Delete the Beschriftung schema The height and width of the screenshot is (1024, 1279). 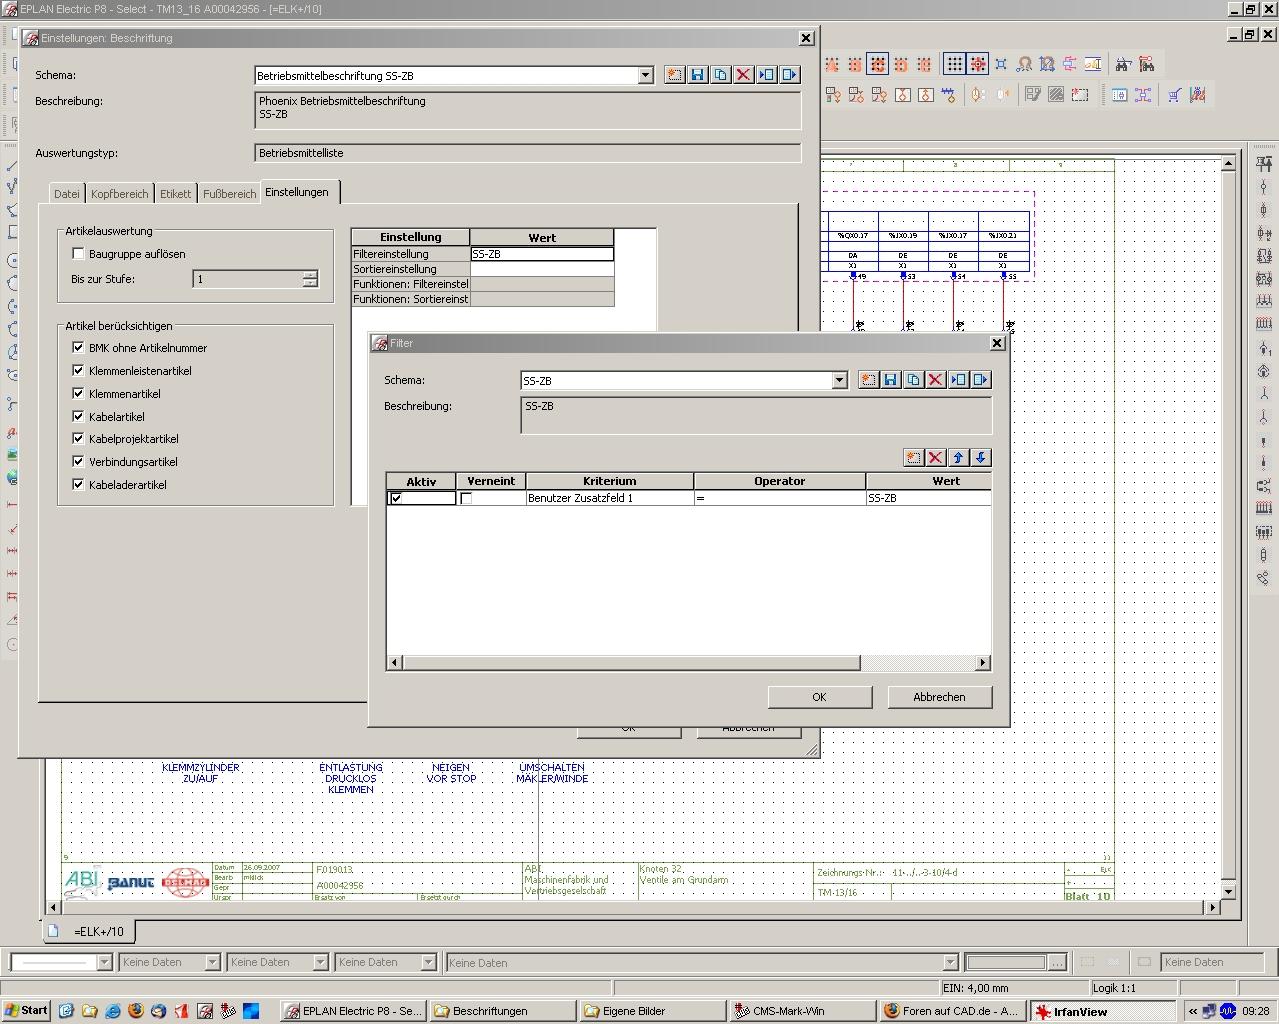point(744,75)
